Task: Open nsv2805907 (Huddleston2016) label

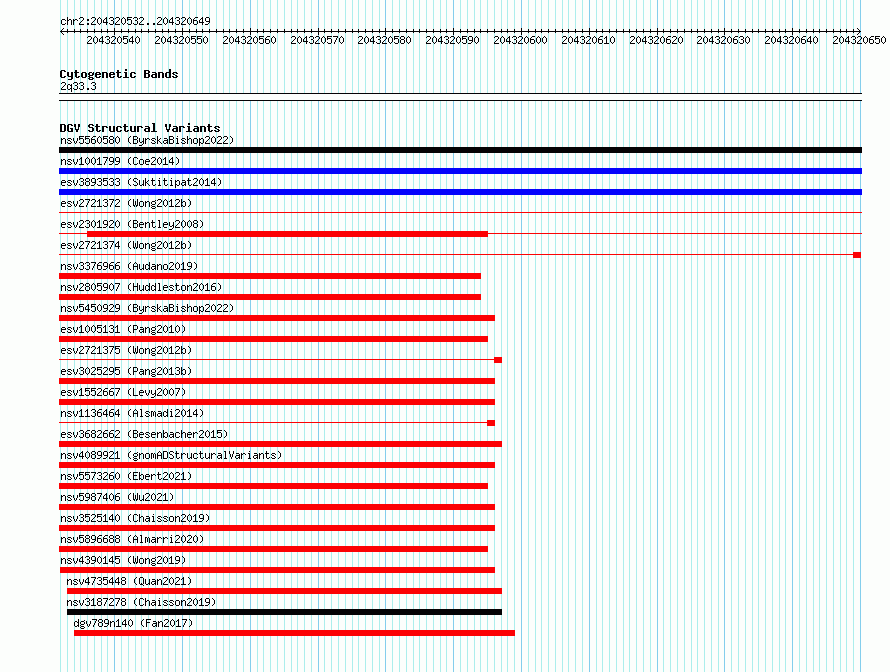Action: click(x=141, y=287)
